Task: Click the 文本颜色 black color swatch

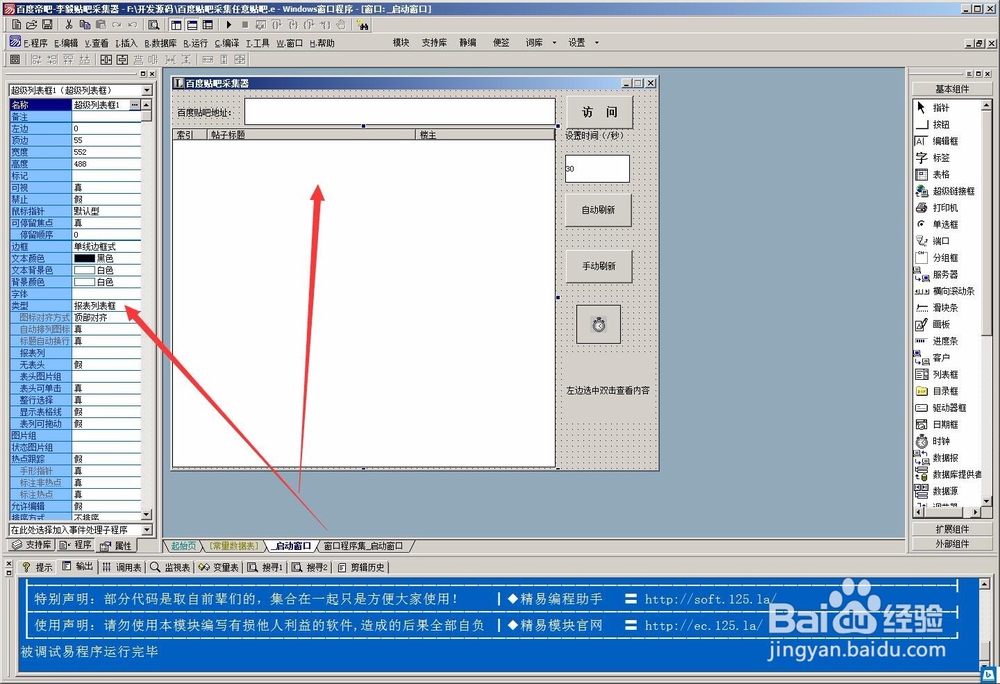Action: pyautogui.click(x=84, y=258)
